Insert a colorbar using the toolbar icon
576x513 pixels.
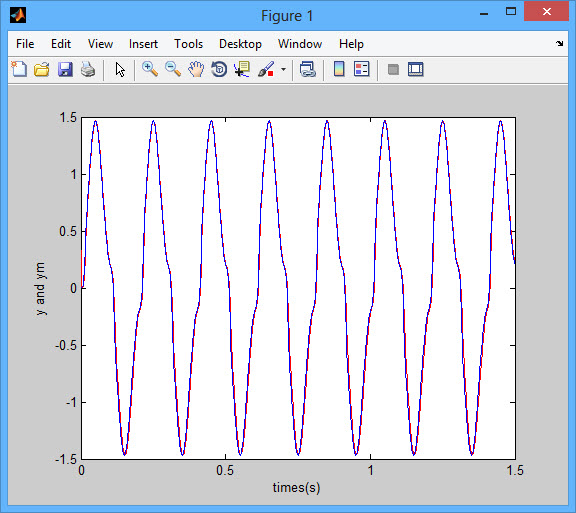coord(339,69)
